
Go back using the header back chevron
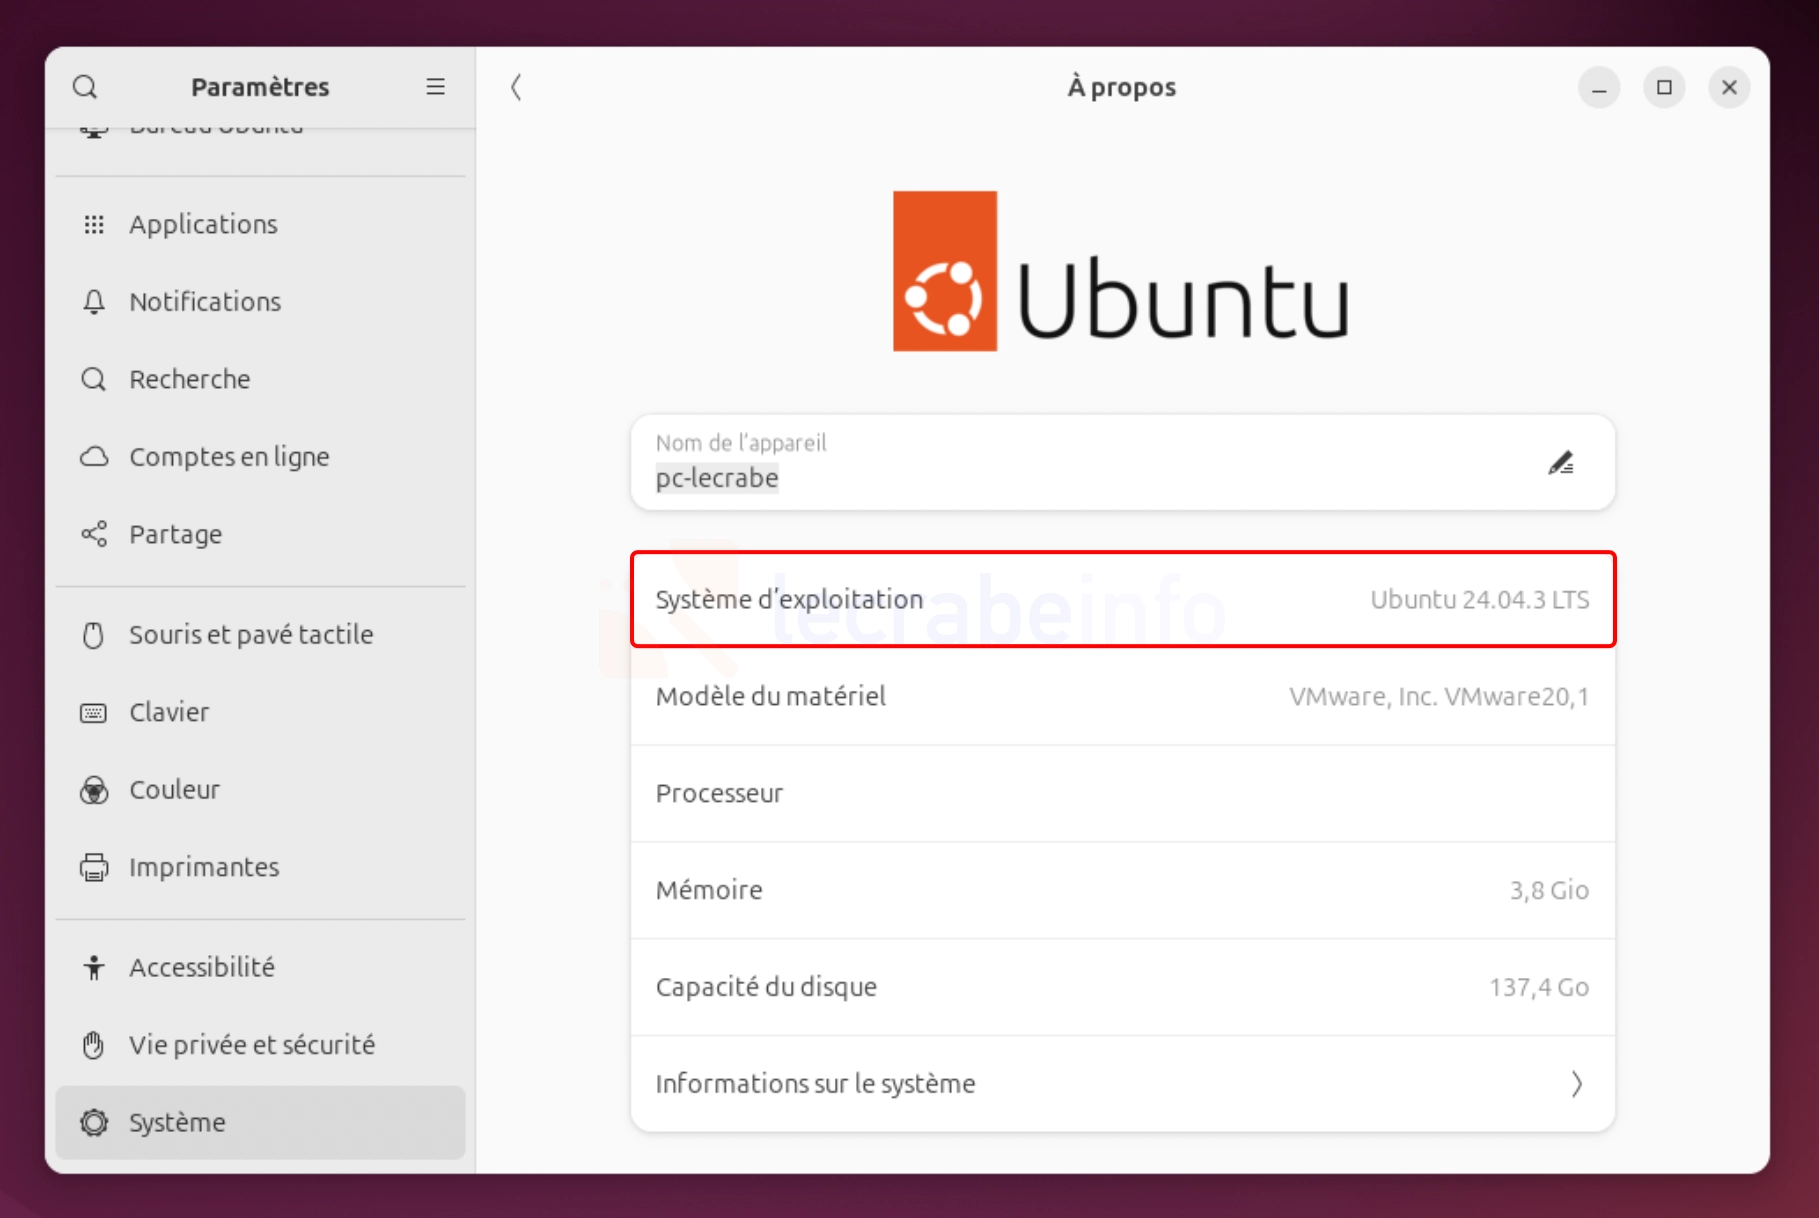[x=516, y=87]
